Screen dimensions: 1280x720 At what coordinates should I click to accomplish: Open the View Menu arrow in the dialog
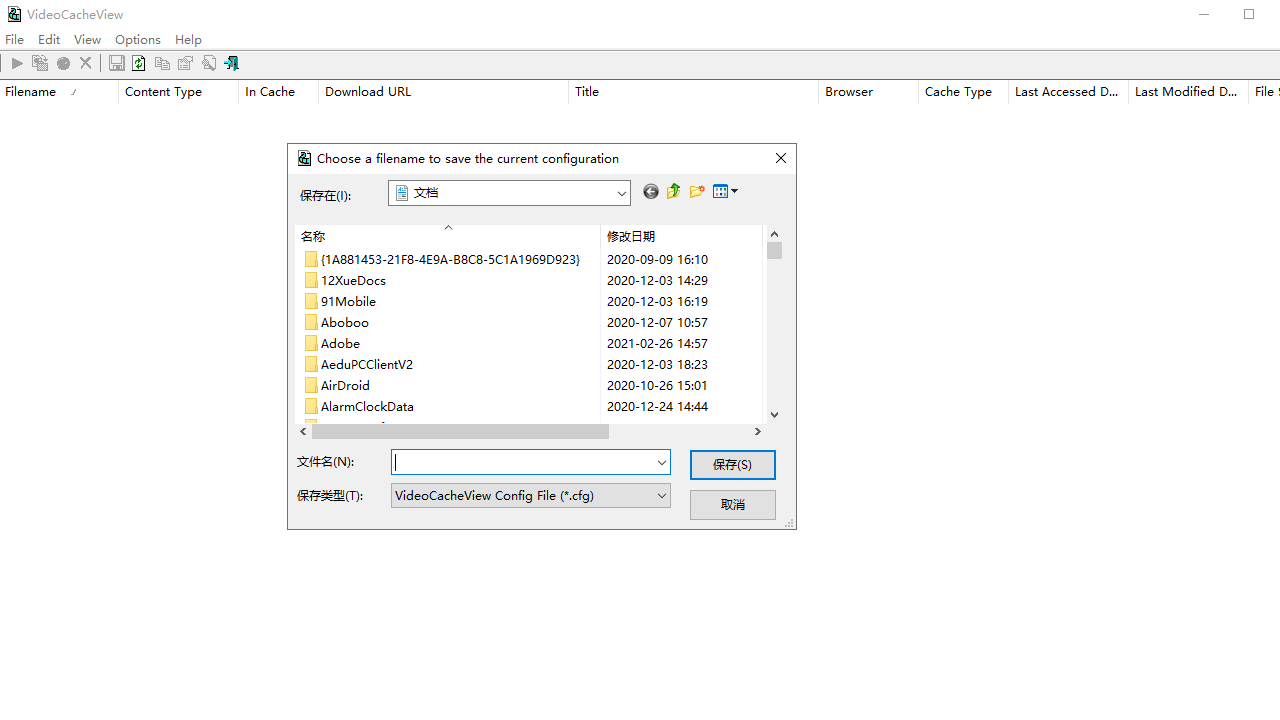point(733,192)
